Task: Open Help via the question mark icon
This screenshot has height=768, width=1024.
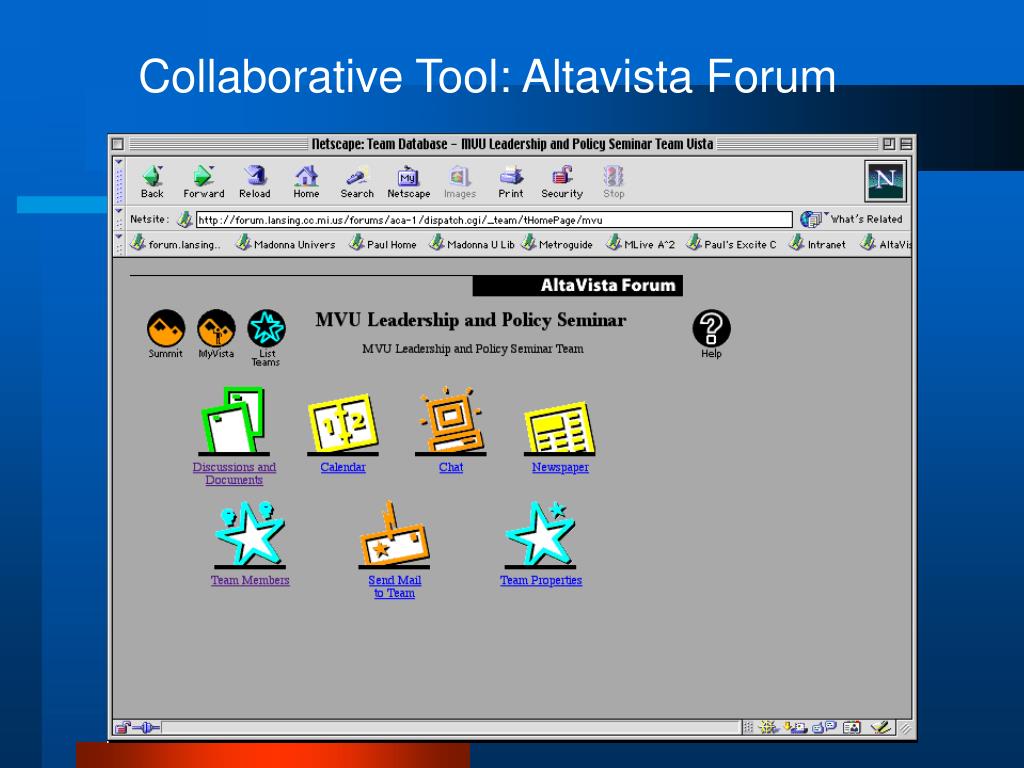Action: [711, 328]
